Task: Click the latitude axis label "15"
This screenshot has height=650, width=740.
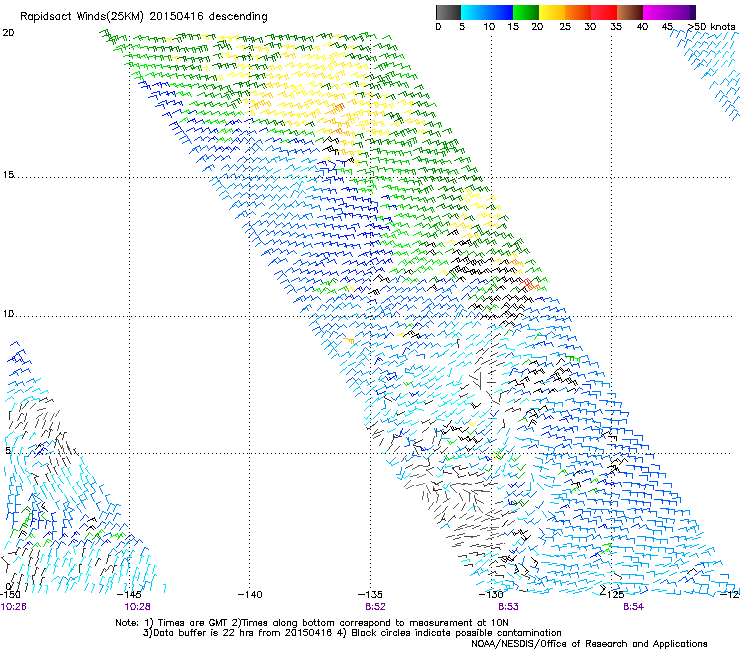Action: coord(8,175)
